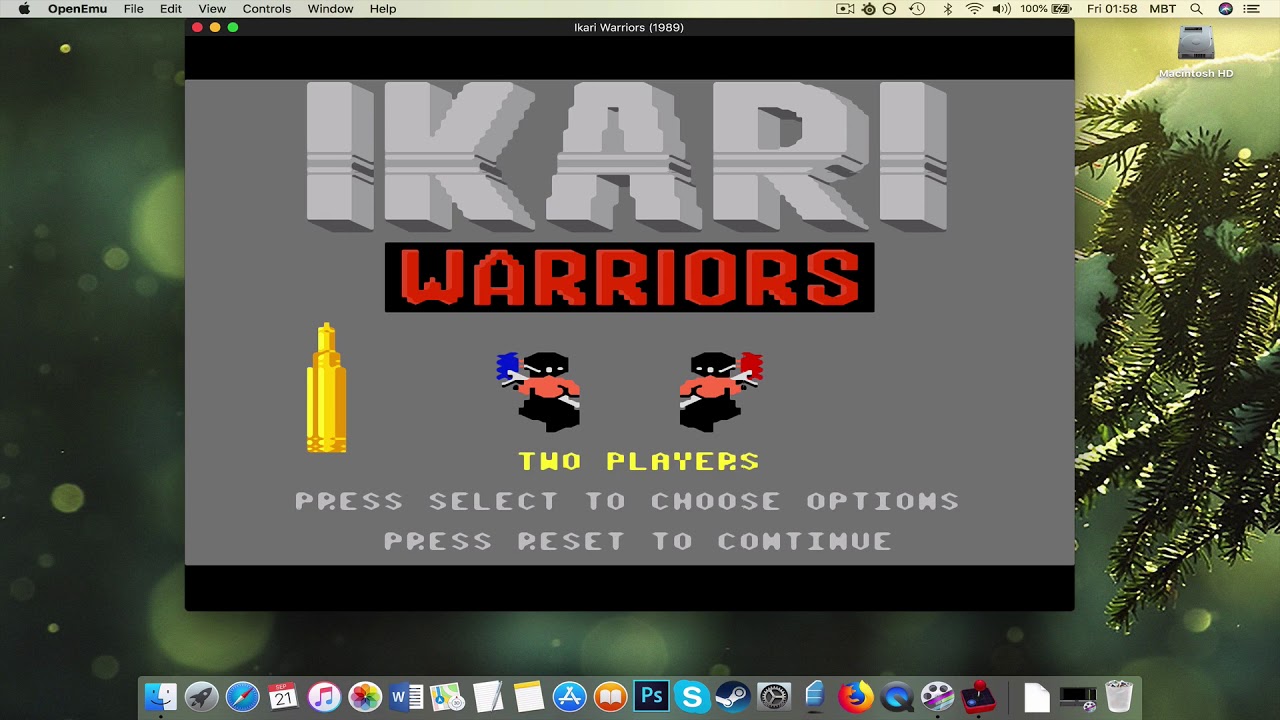The height and width of the screenshot is (720, 1280).
Task: Click Time Machine icon in menu bar
Action: tap(917, 9)
